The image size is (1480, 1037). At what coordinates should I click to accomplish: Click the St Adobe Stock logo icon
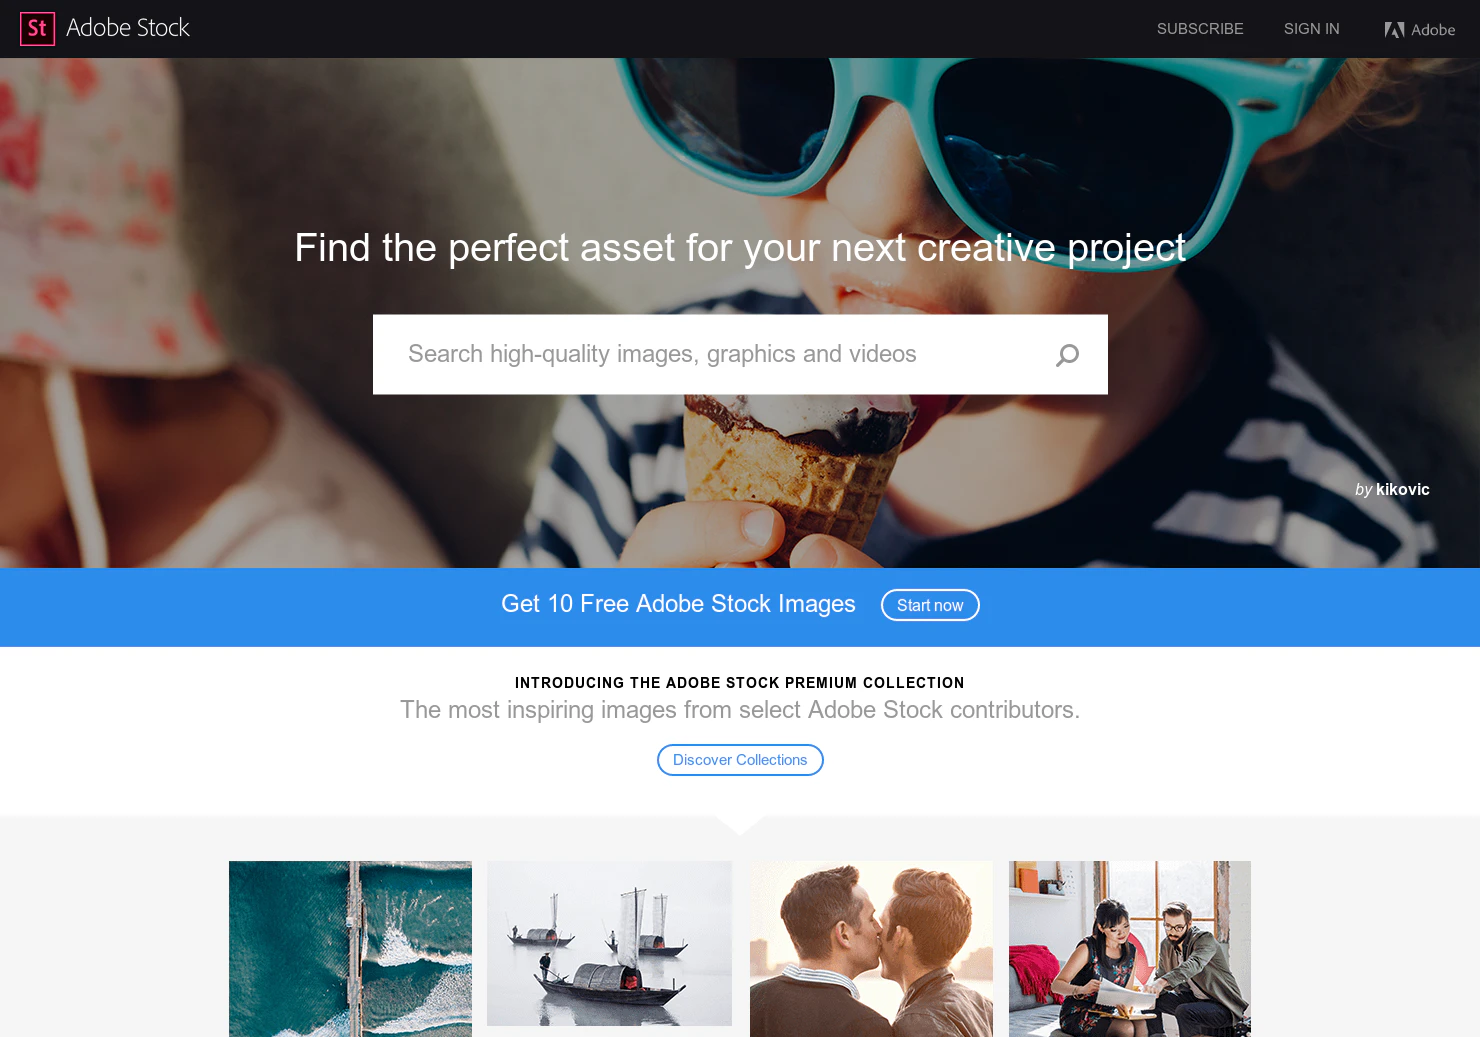37,28
